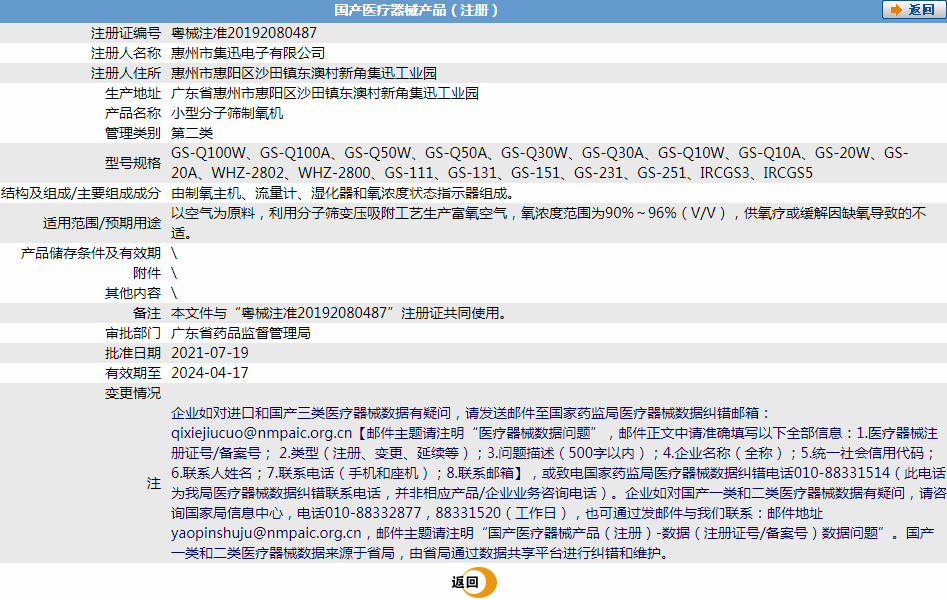Click the 生产地址 label
The width and height of the screenshot is (947, 600).
tap(133, 93)
